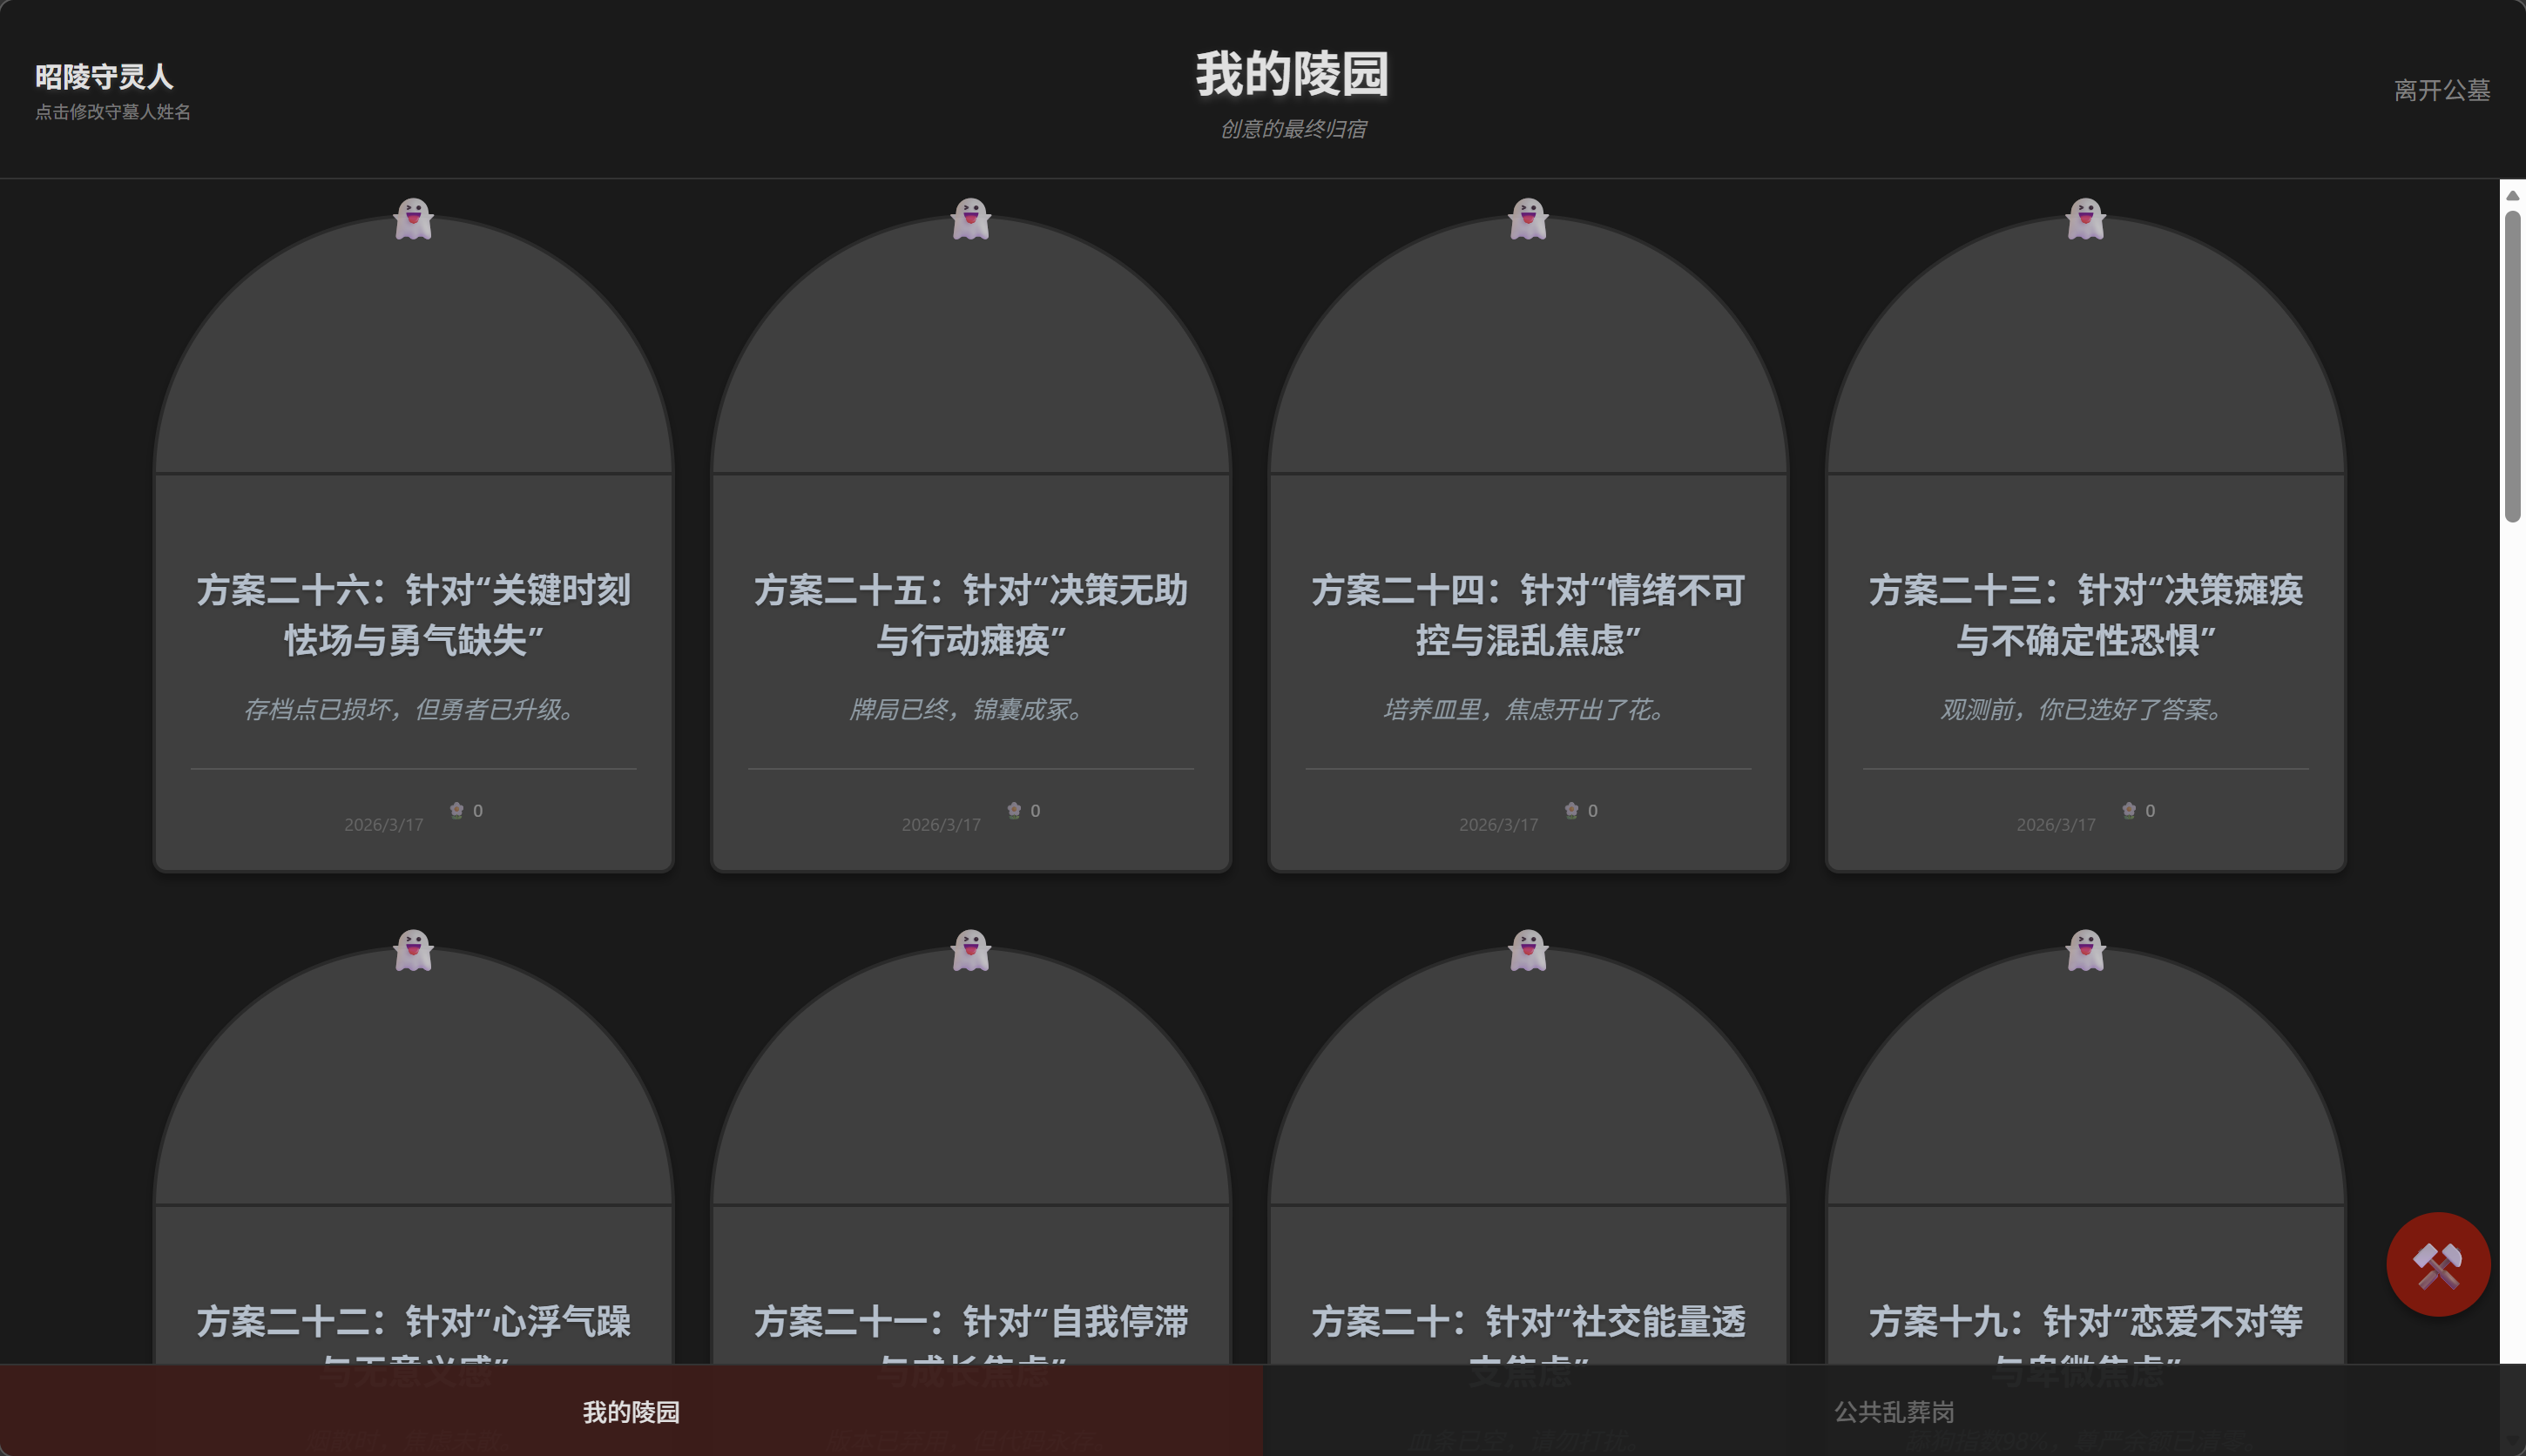
Task: Switch to the 我的陵园 tab
Action: click(631, 1411)
